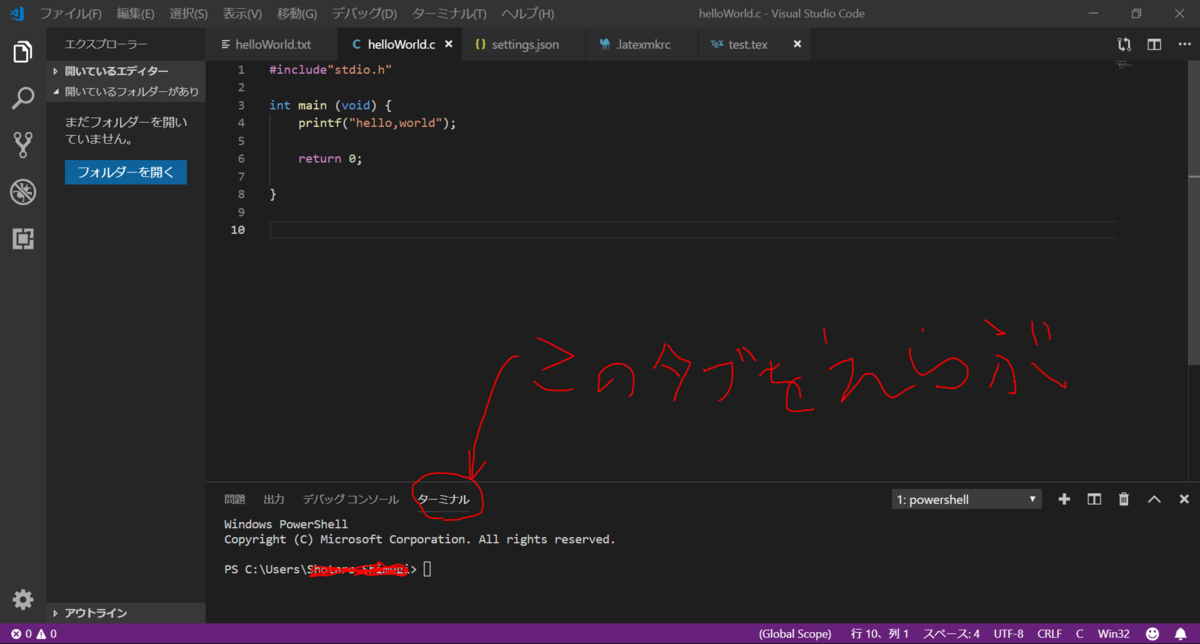Click the VS Code logo in title bar

click(16, 14)
